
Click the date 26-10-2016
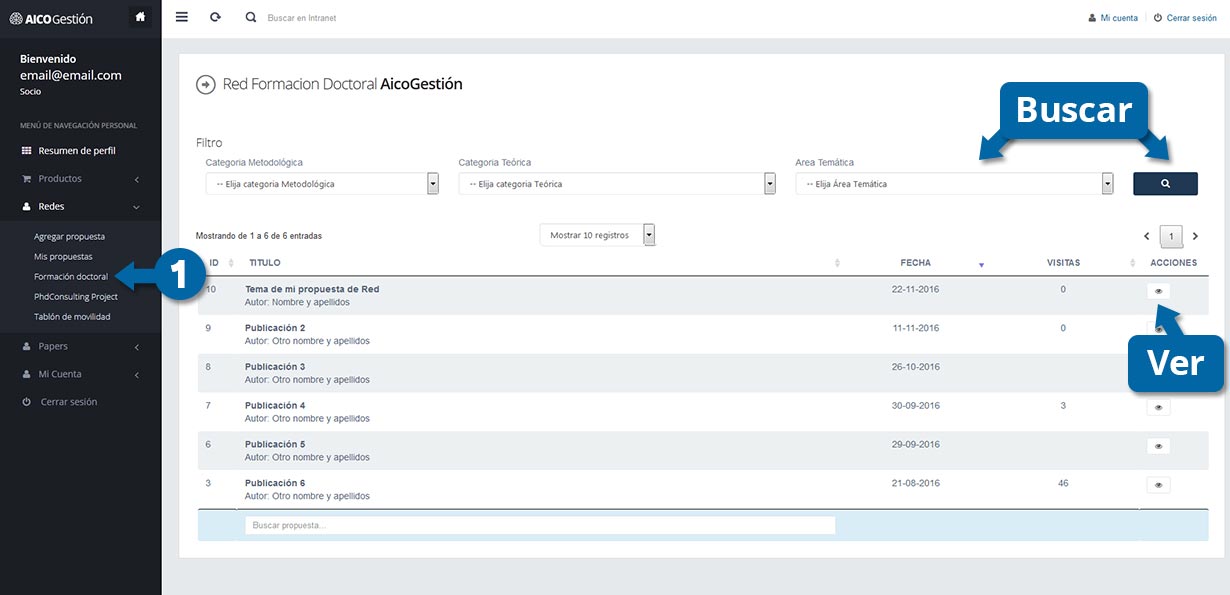click(x=916, y=367)
